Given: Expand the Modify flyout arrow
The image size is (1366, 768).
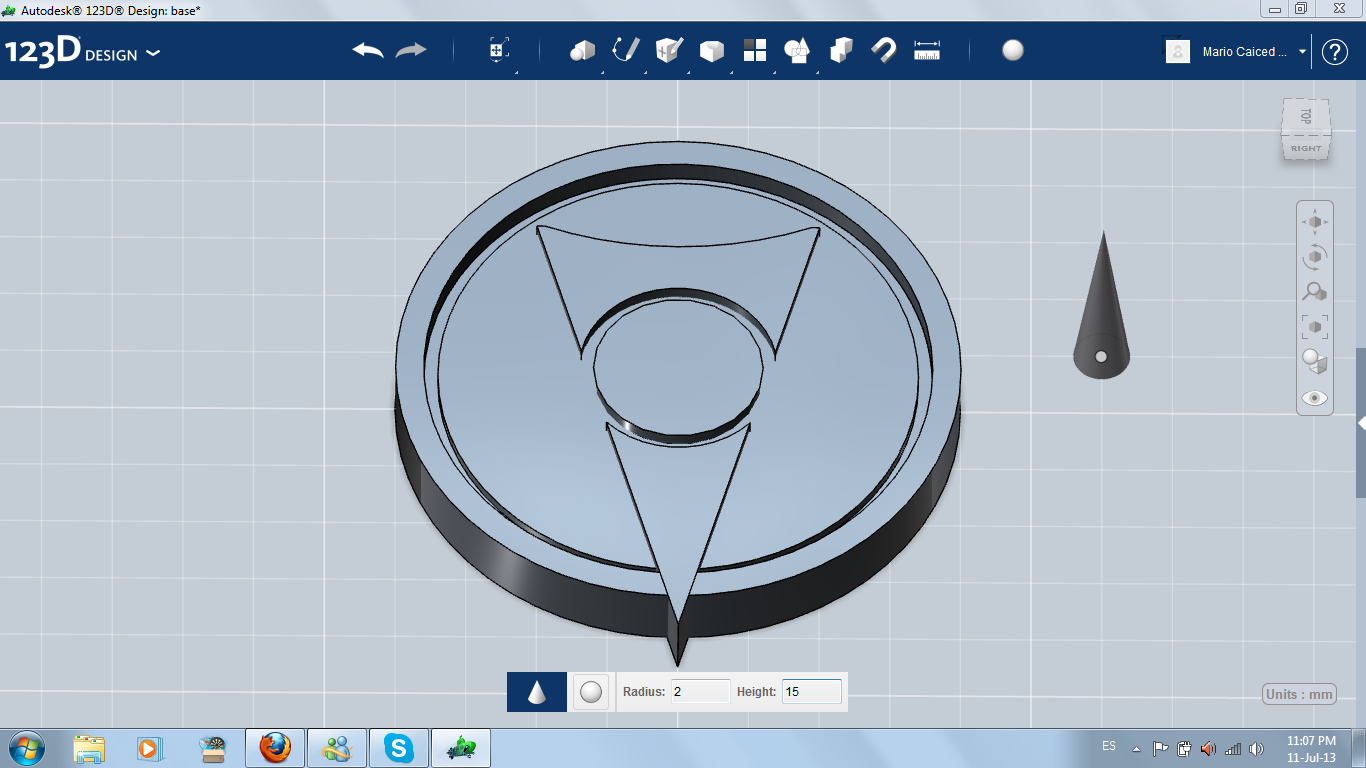Looking at the screenshot, I should [731, 72].
